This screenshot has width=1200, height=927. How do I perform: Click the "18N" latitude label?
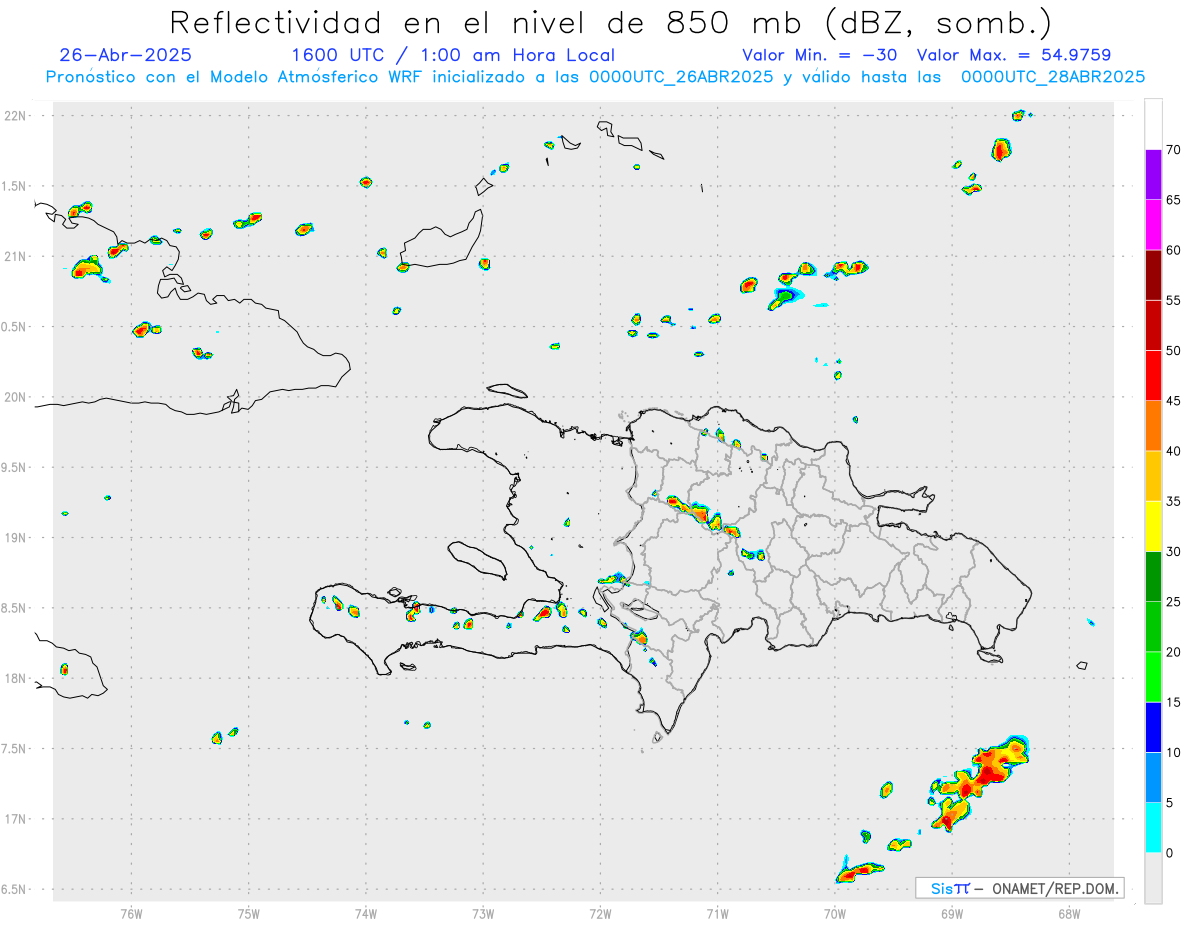point(16,678)
